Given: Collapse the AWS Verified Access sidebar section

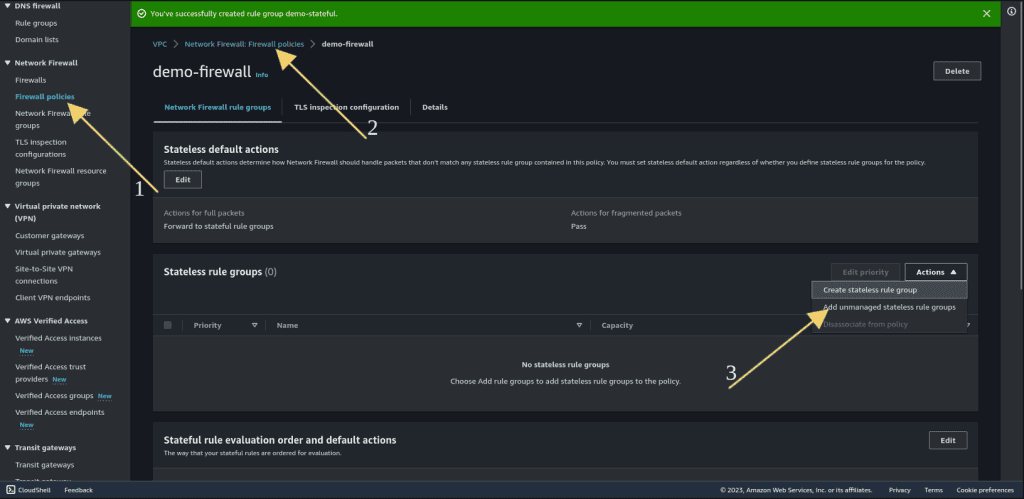Looking at the screenshot, I should (x=8, y=321).
